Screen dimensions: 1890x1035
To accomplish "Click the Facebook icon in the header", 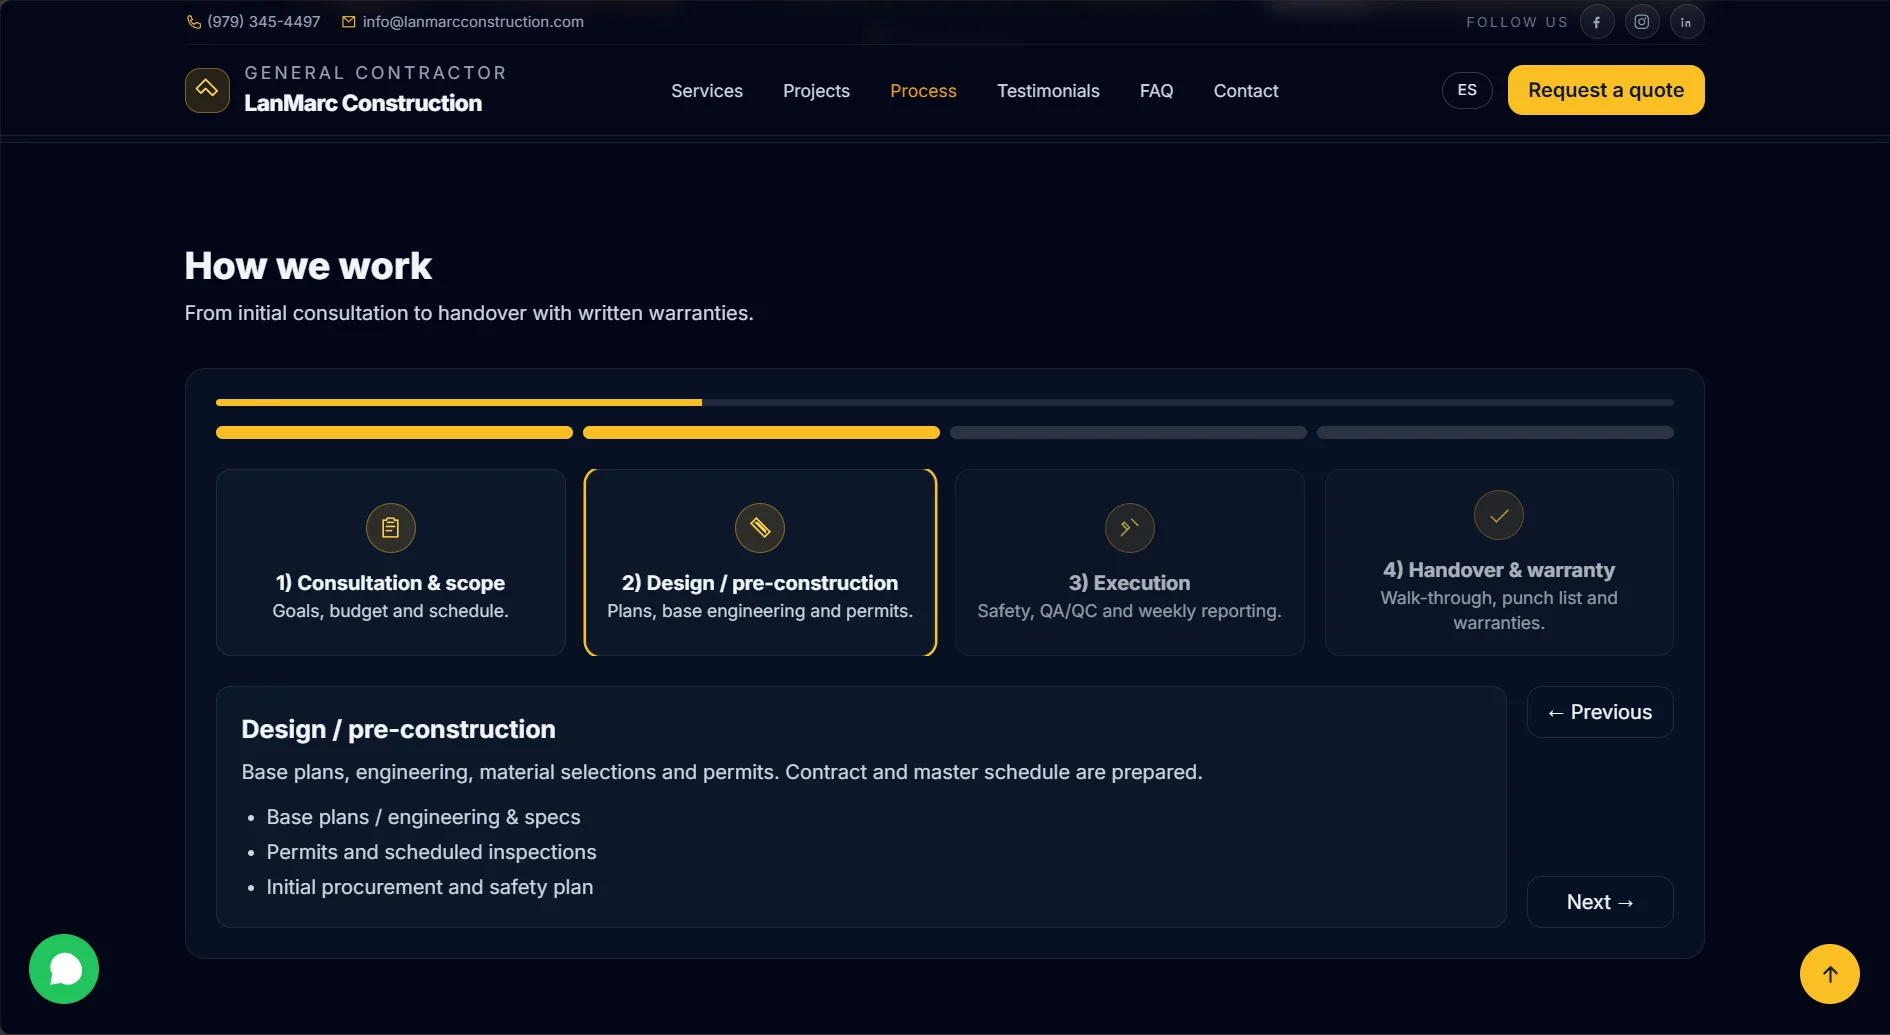I will tap(1596, 22).
